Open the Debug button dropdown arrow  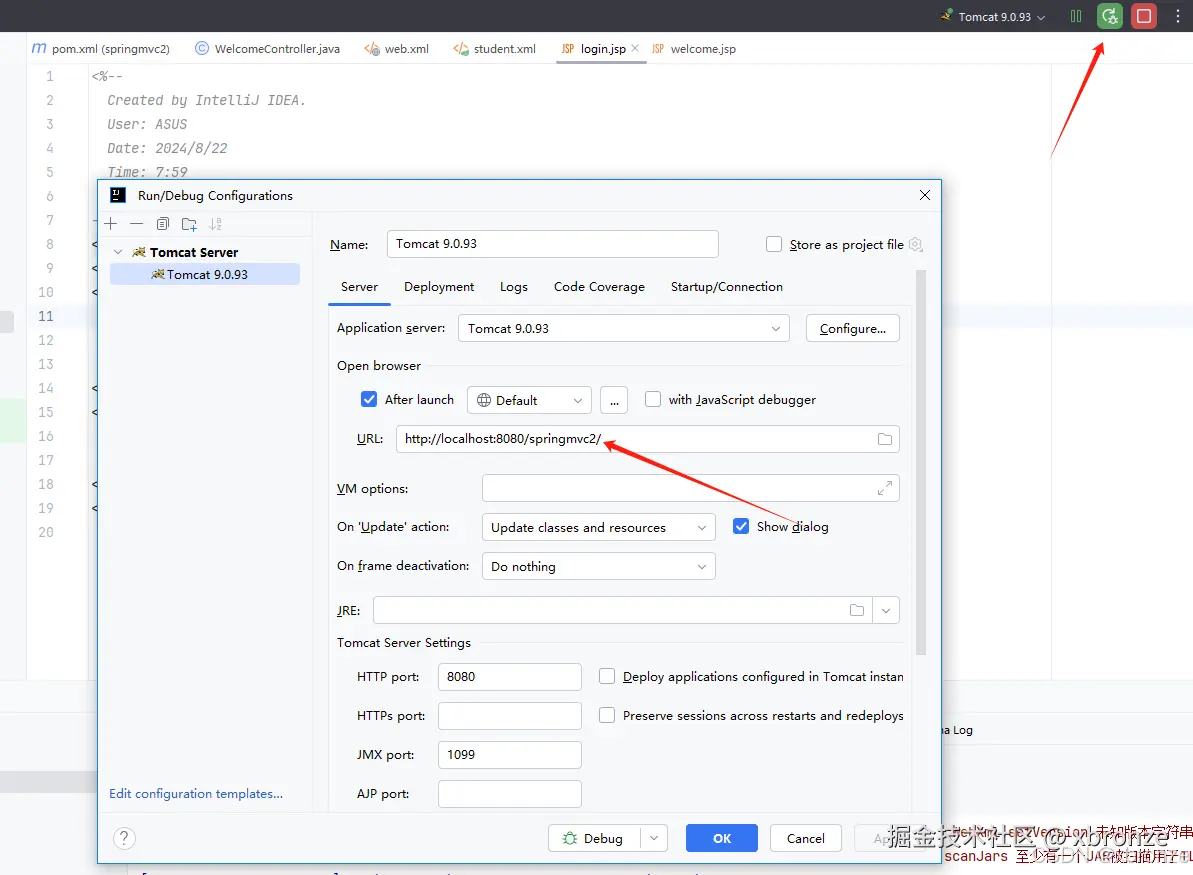(654, 838)
